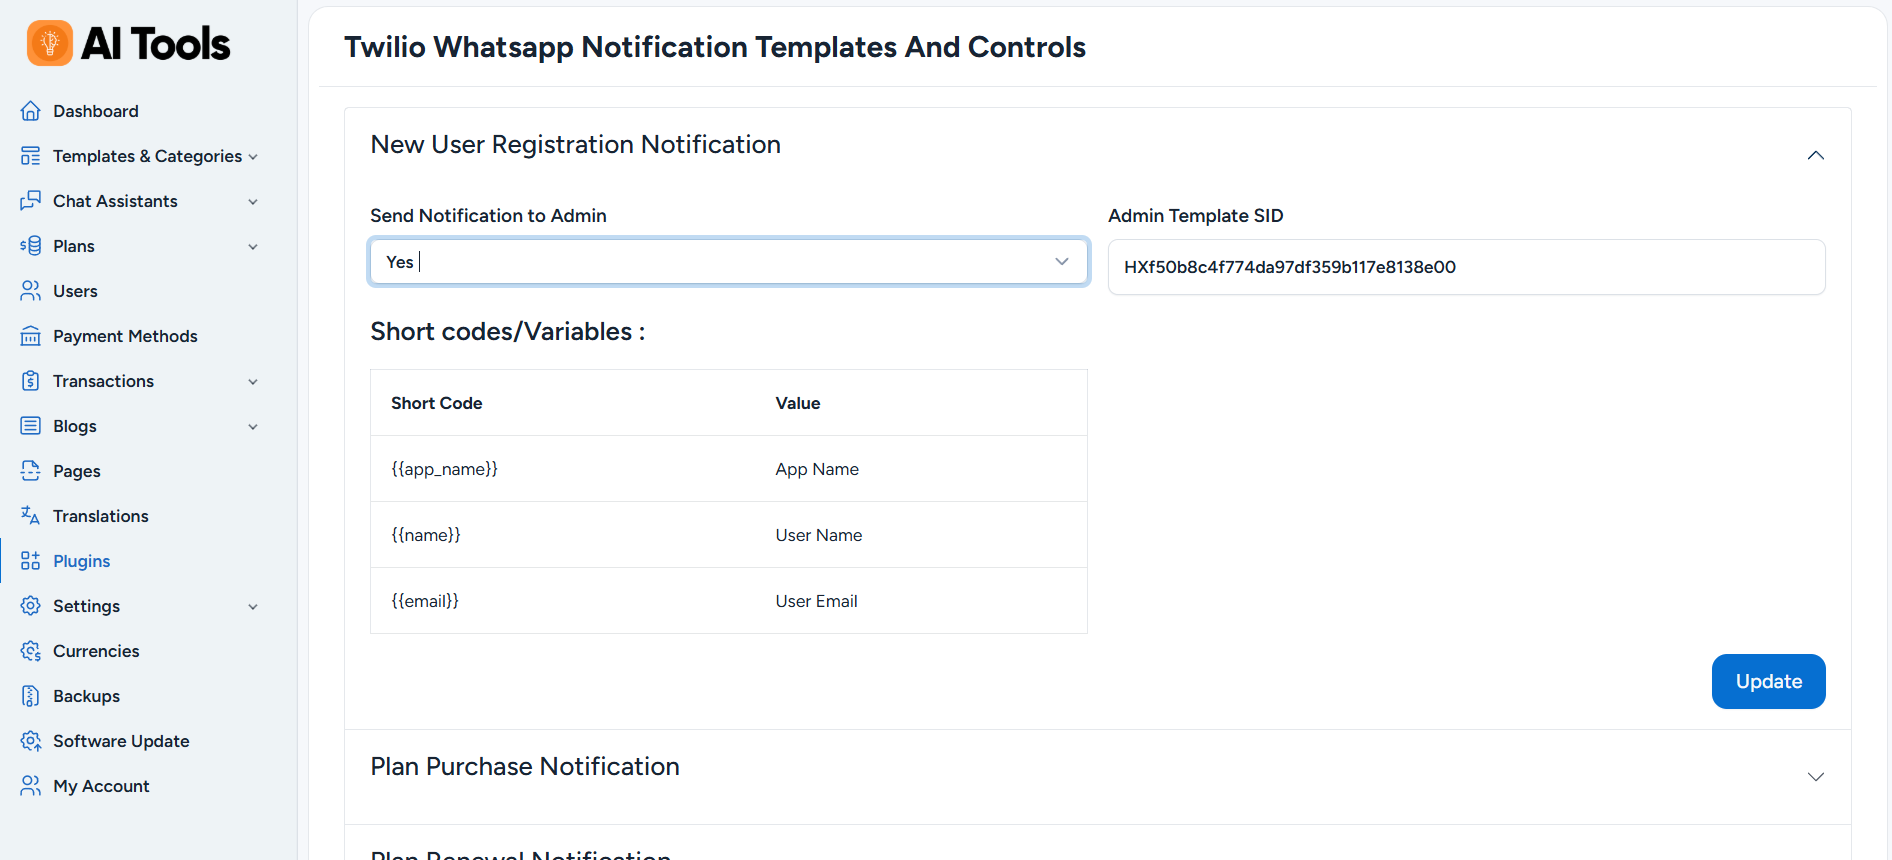
Task: Expand Plan Purchase Notification section chevron
Action: coord(1816,777)
